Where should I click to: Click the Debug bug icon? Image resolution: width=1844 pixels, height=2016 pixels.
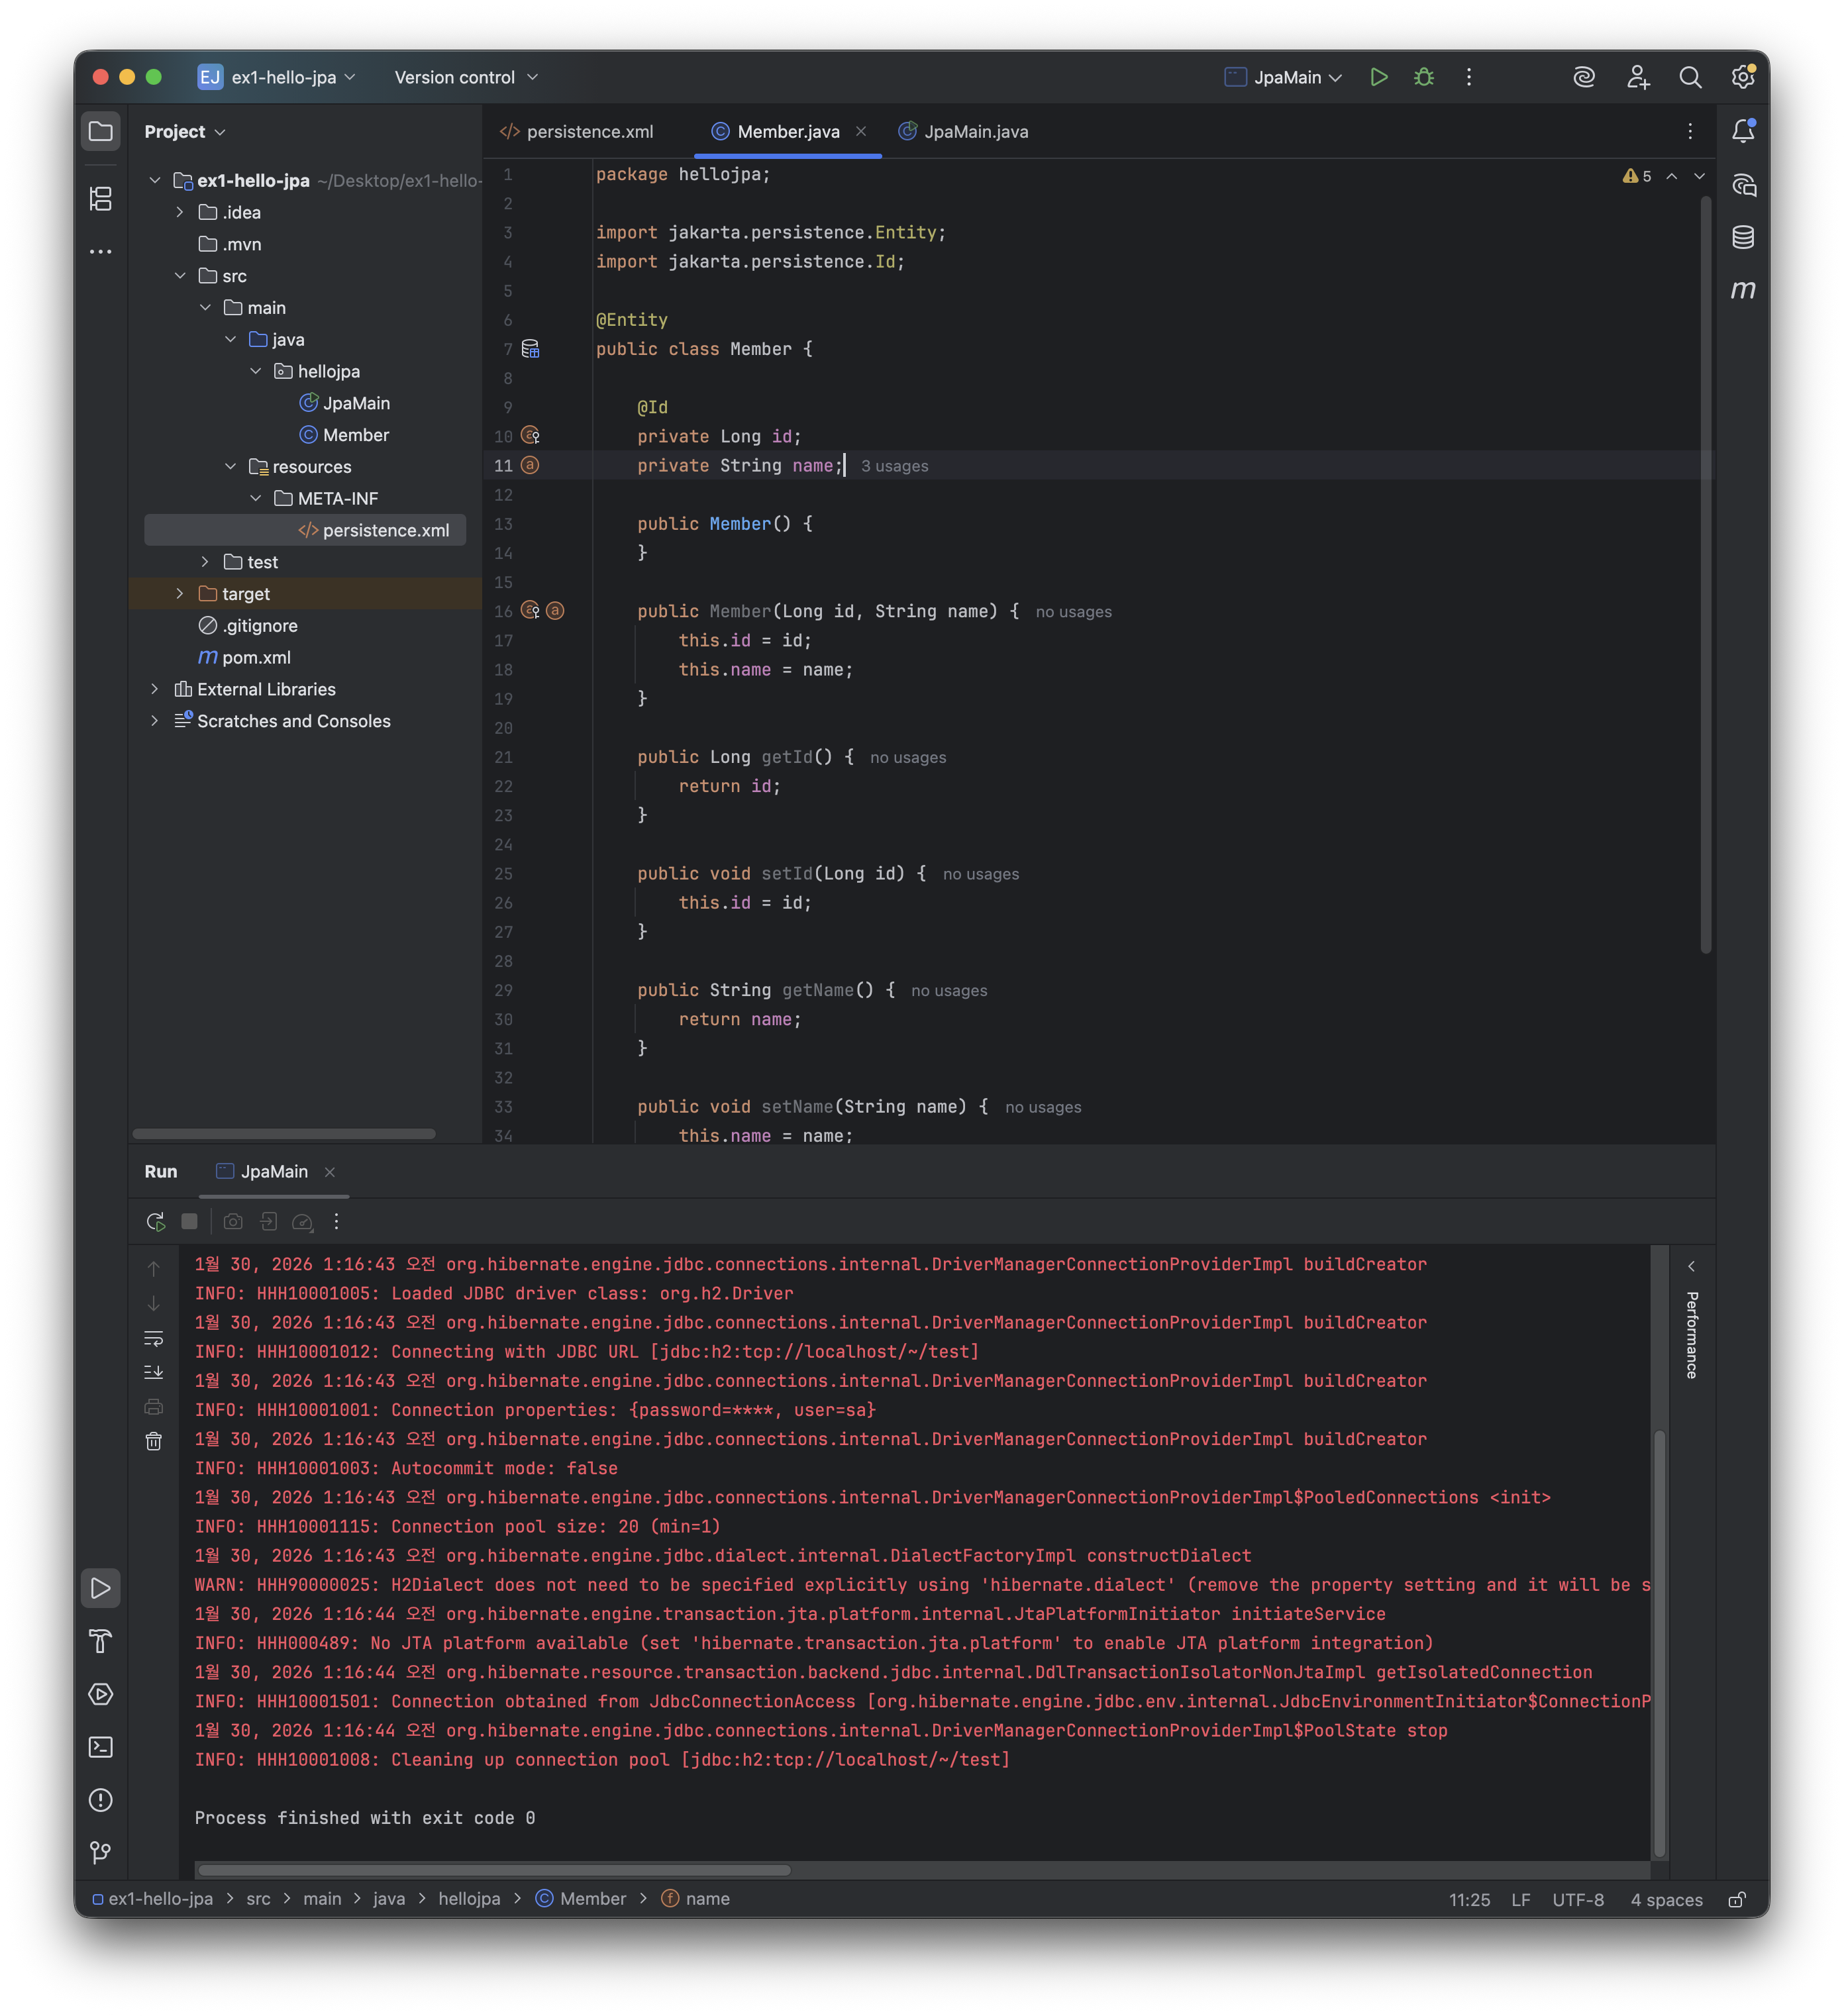(x=1423, y=77)
